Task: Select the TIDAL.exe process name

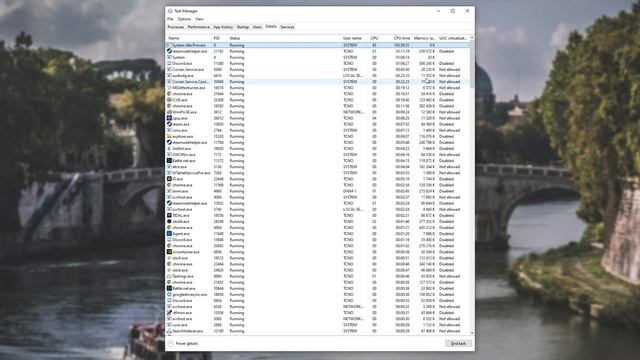Action: (181, 215)
